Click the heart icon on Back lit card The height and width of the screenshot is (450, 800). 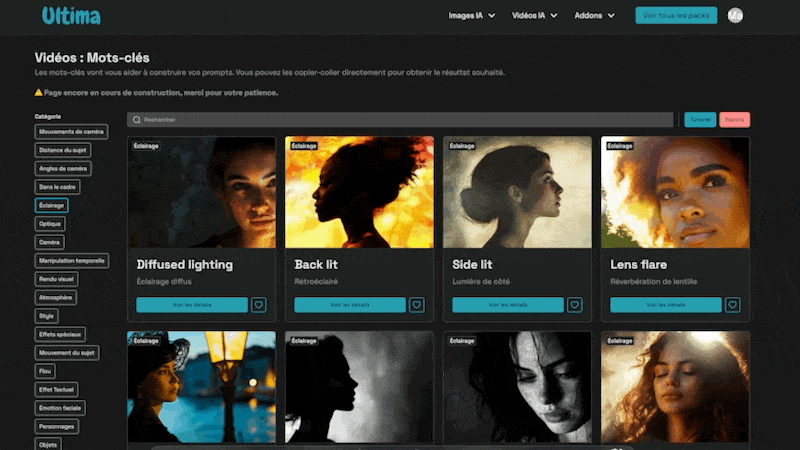pyautogui.click(x=417, y=305)
